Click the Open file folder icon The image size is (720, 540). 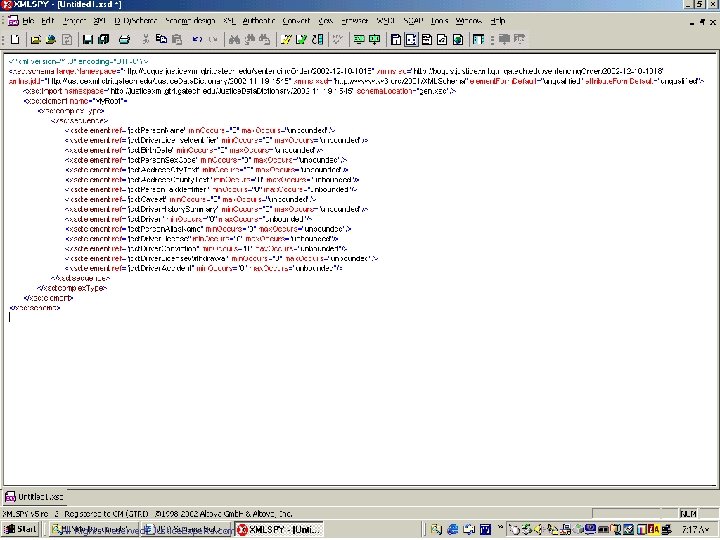pyautogui.click(x=35, y=39)
